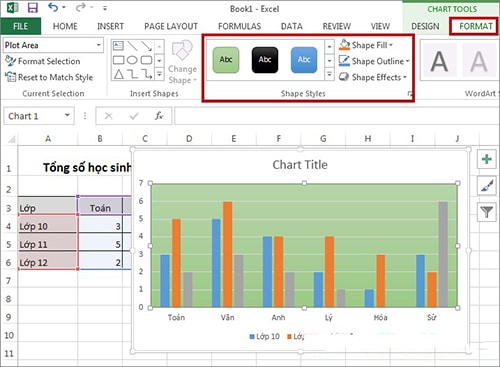Image resolution: width=500 pixels, height=367 pixels.
Task: Click the Save icon in quick access toolbar
Action: pos(32,8)
